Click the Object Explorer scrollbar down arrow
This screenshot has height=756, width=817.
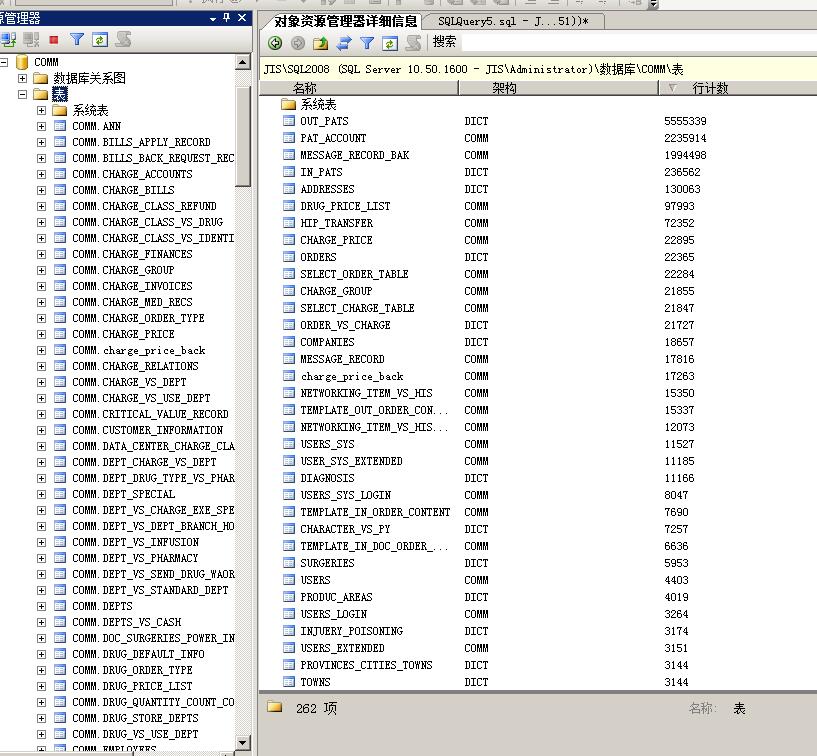pos(243,742)
